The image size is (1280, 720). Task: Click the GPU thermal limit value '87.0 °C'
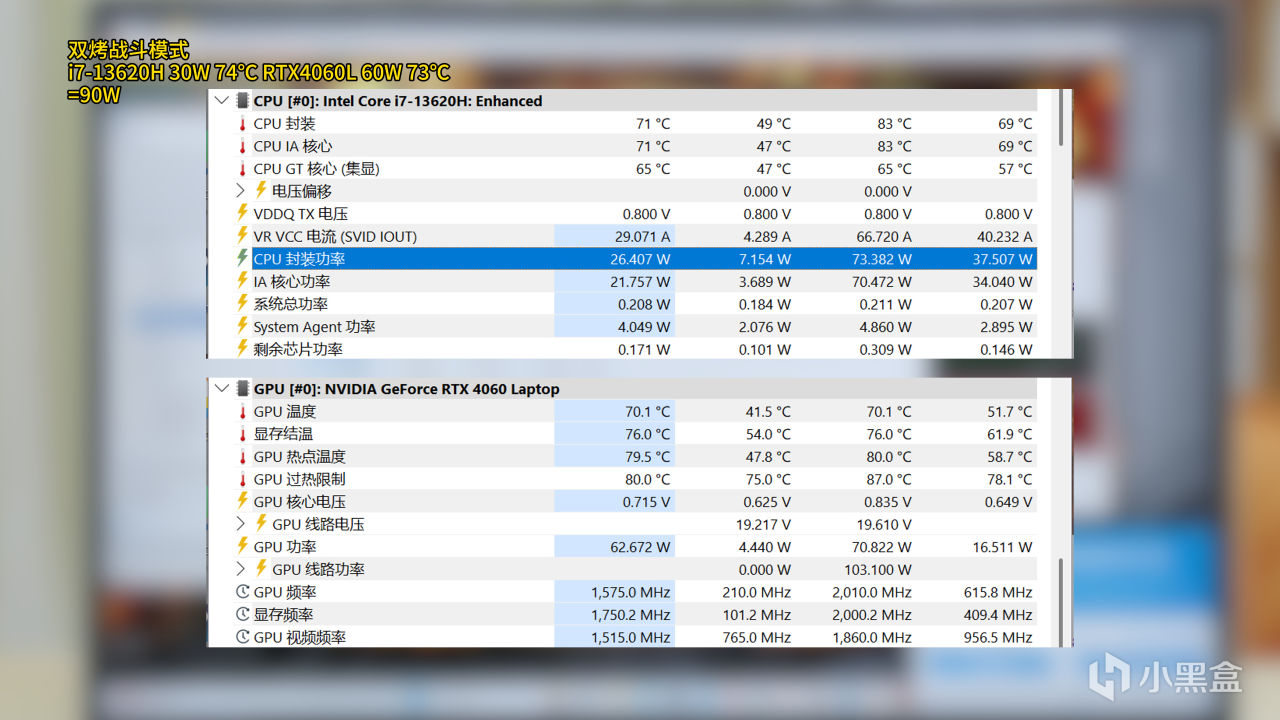889,479
